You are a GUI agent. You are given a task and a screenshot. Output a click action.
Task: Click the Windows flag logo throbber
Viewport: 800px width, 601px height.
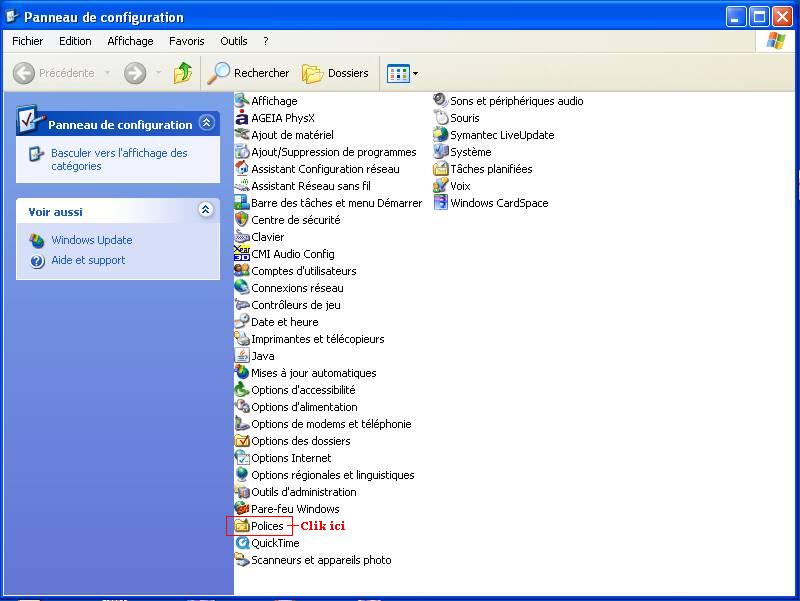pyautogui.click(x=776, y=41)
